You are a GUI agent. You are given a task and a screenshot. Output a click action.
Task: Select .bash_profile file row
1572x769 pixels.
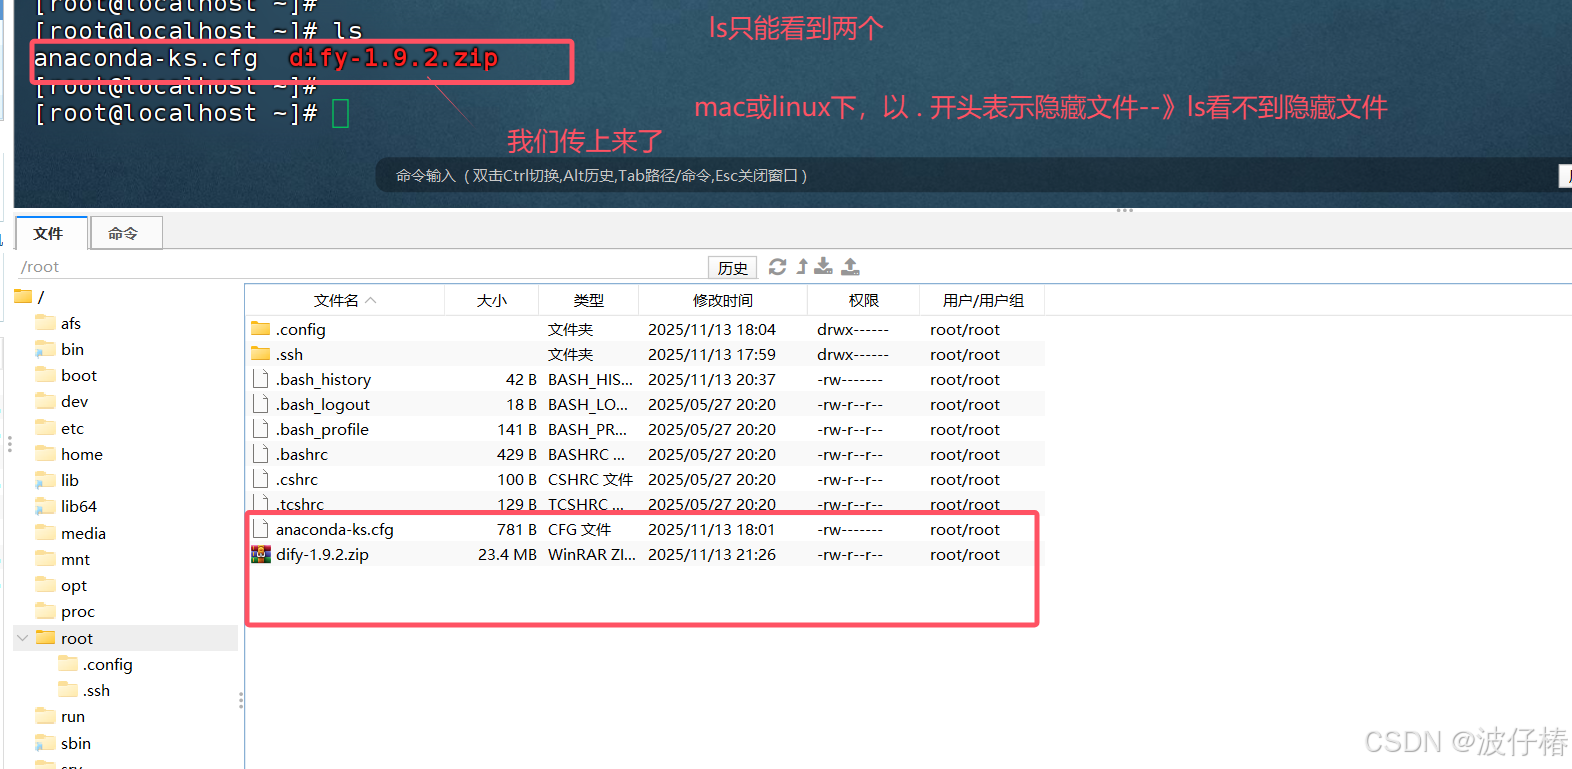pyautogui.click(x=645, y=429)
